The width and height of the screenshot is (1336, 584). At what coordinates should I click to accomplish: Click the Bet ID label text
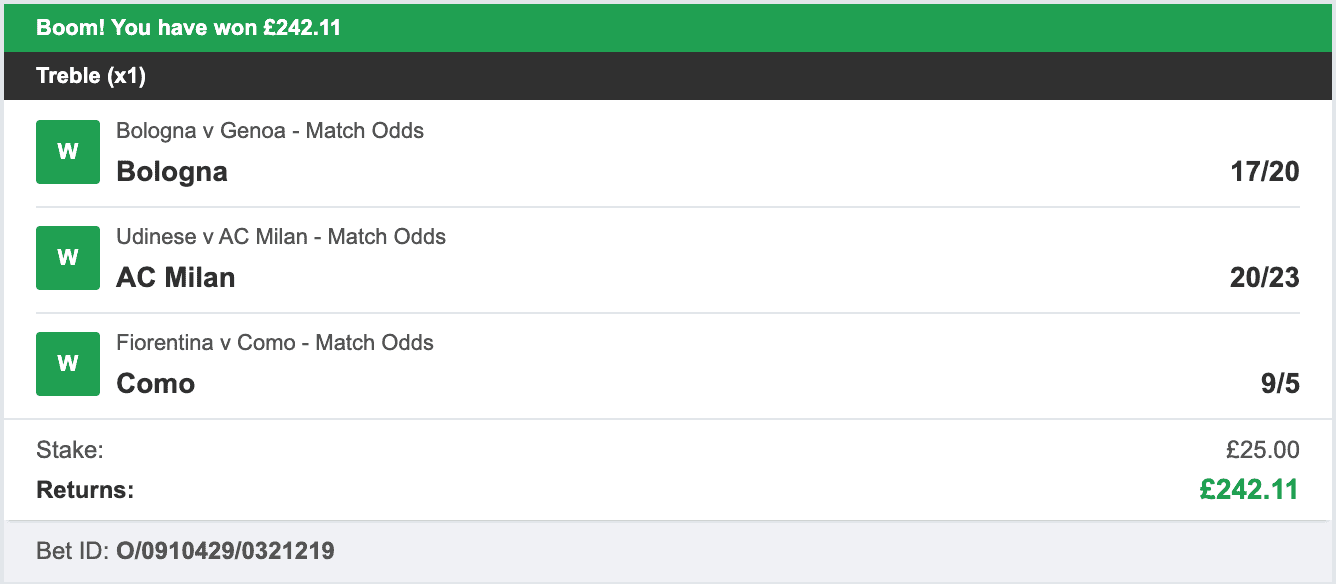coord(73,550)
